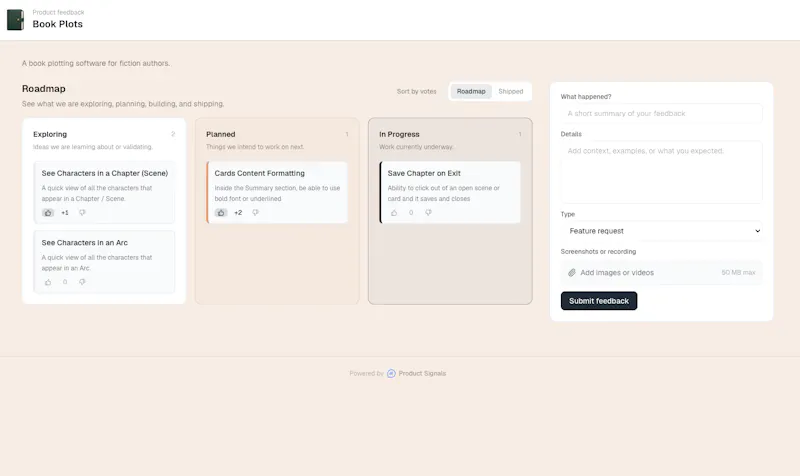This screenshot has width=800, height=476.
Task: Open the Cards Content Formatting card
Action: coord(277,192)
